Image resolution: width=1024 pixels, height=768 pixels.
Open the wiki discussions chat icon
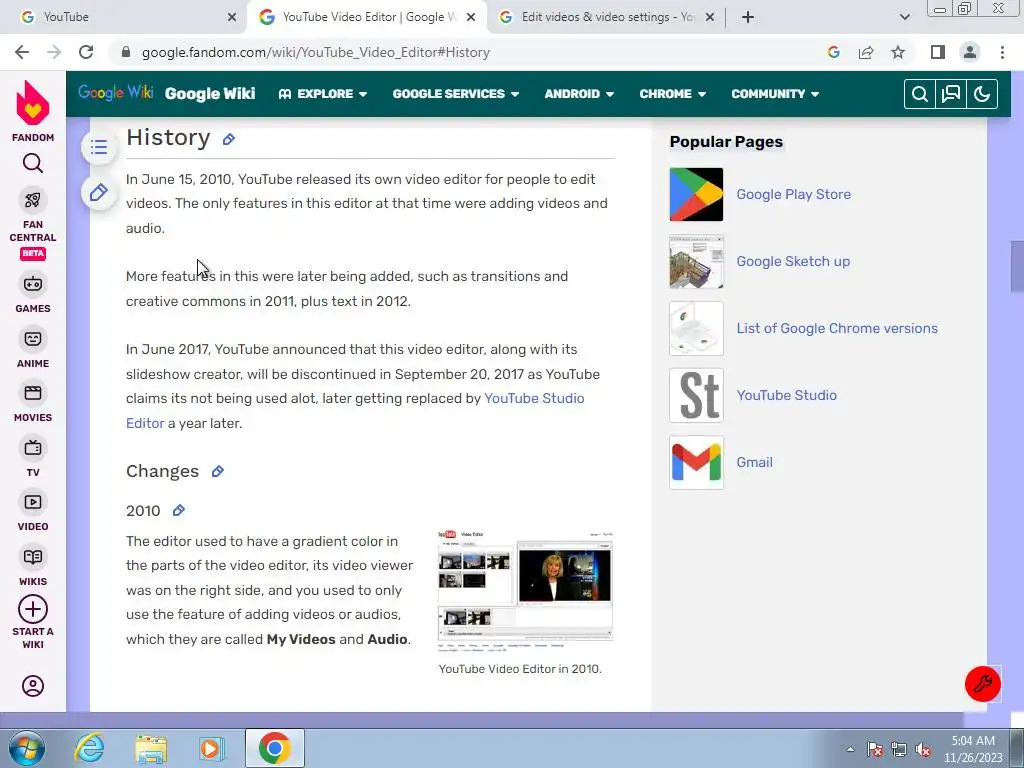[x=951, y=95]
